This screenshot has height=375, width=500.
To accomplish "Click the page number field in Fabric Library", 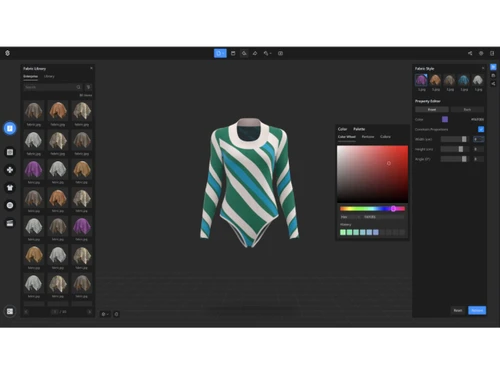I will click(55, 312).
